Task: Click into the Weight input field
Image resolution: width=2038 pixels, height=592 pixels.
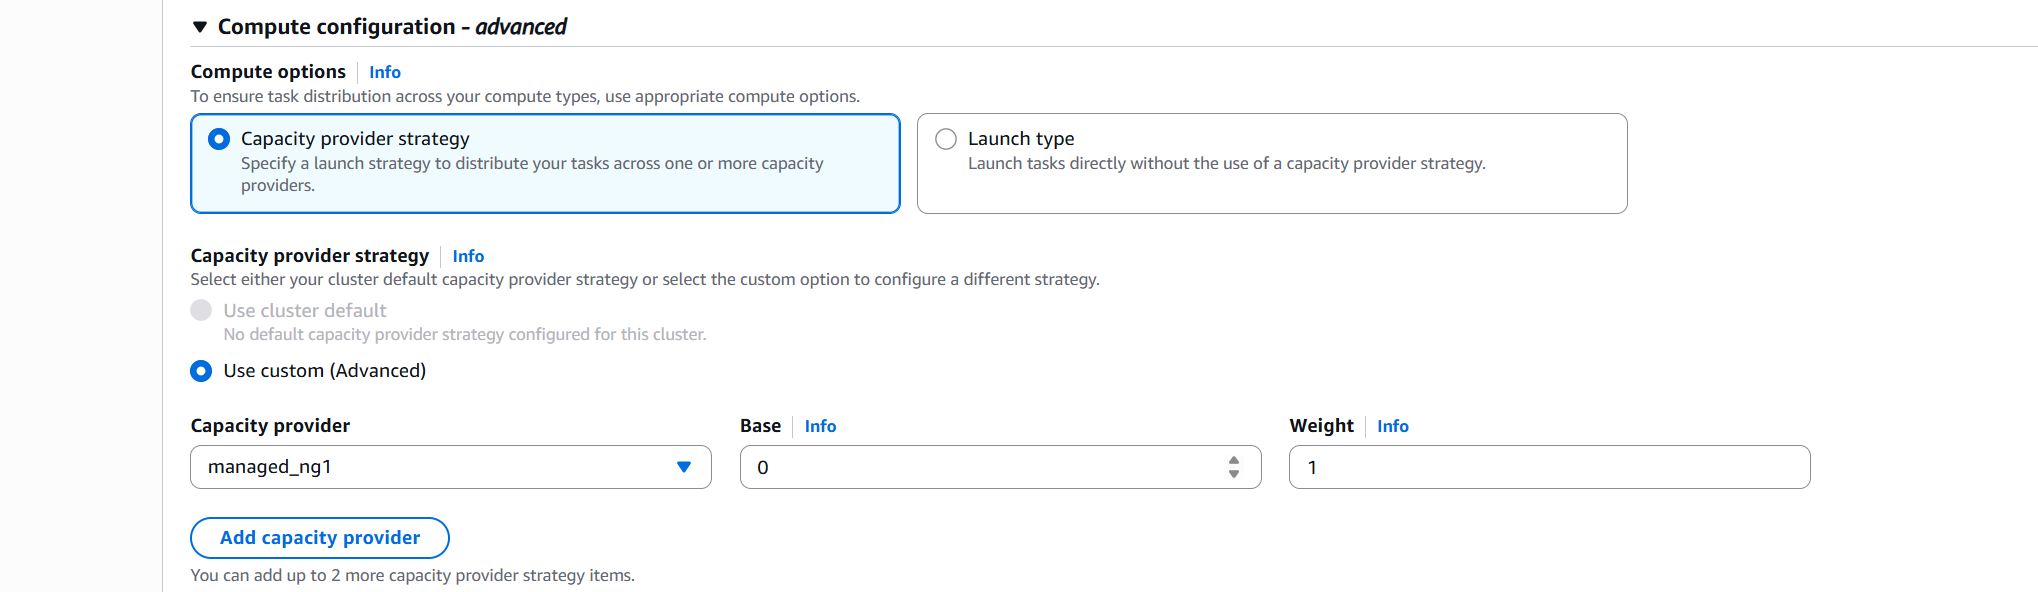Action: tap(1550, 467)
